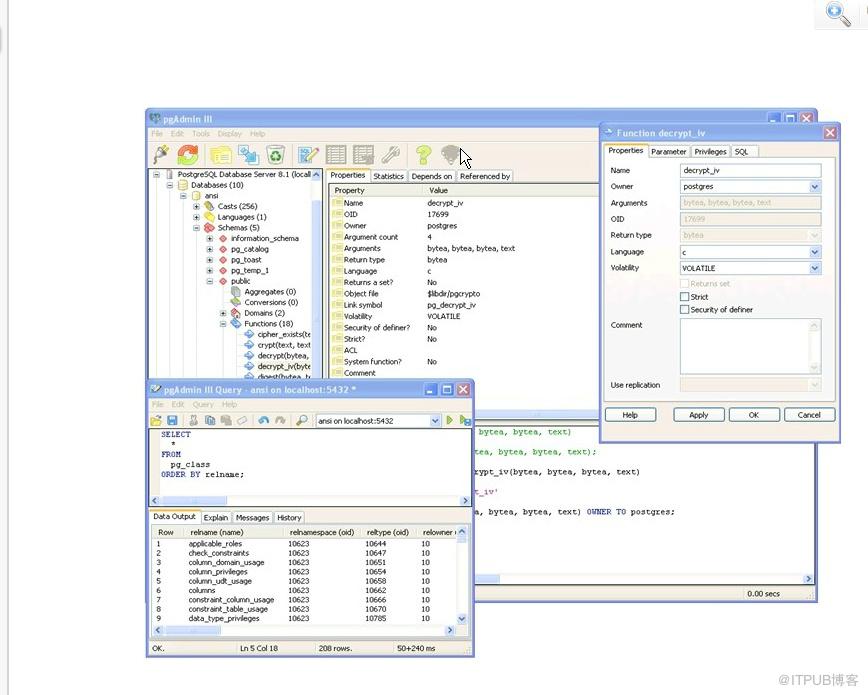The image size is (868, 695).
Task: Run the query with the green play icon
Action: (x=450, y=420)
